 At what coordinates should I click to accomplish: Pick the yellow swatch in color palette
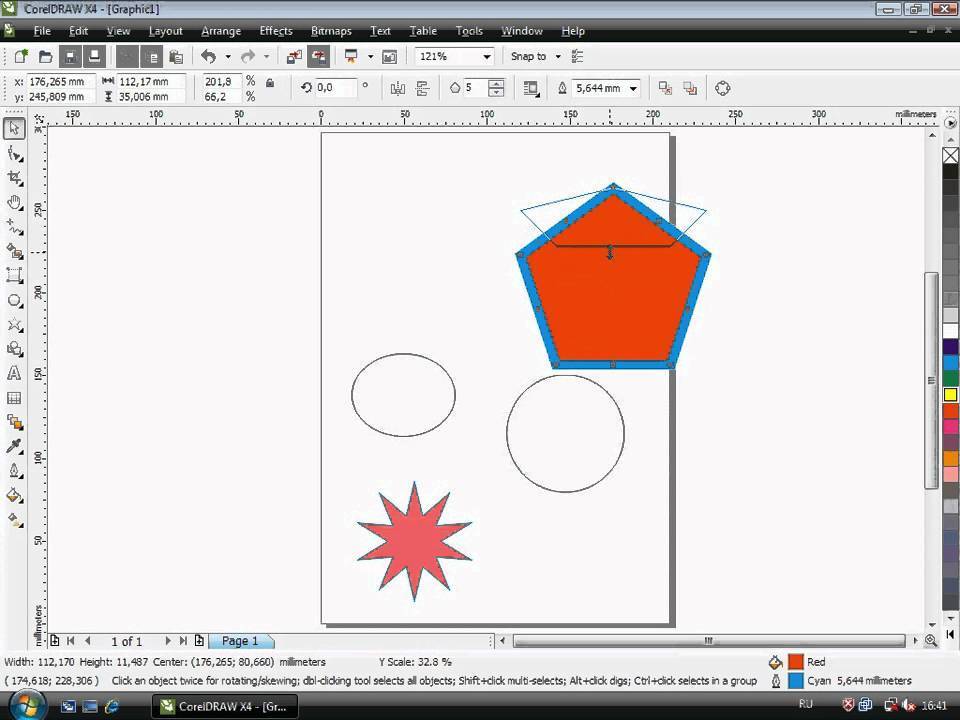click(x=950, y=395)
